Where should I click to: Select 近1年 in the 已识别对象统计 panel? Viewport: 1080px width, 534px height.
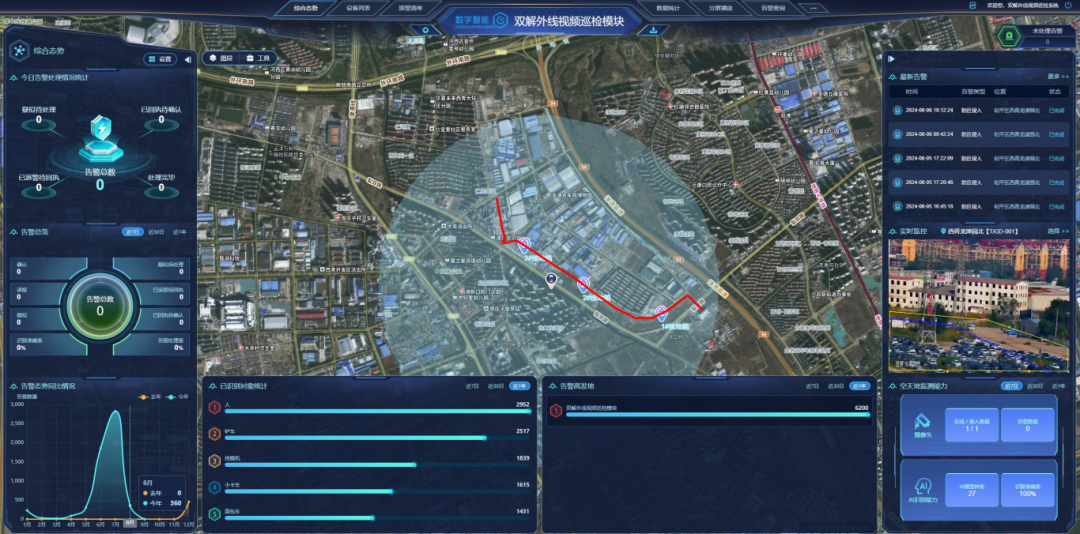pos(521,386)
